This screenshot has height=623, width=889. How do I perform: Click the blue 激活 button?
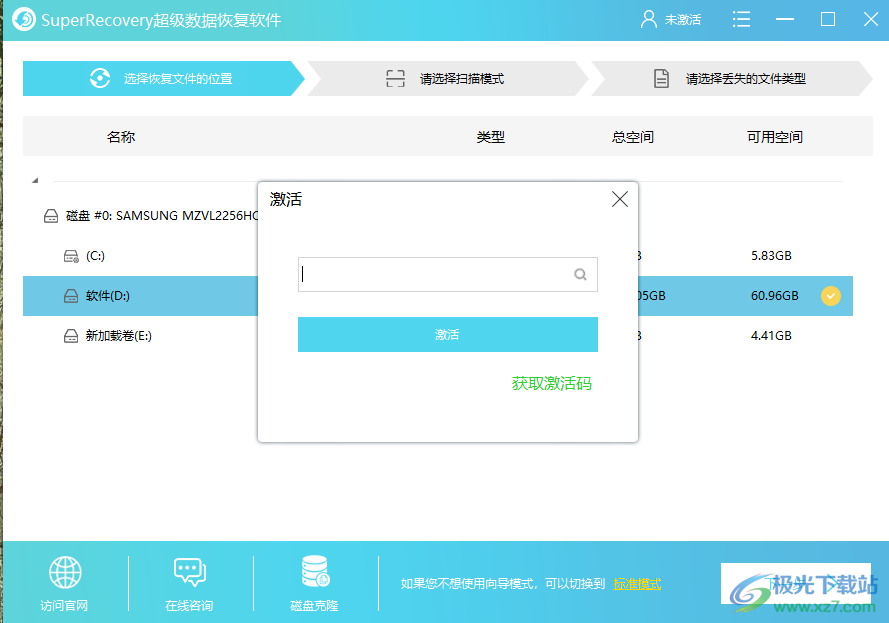click(x=447, y=334)
